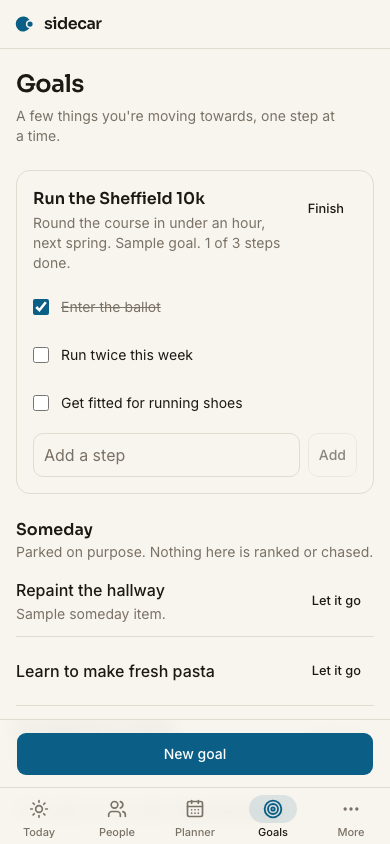The width and height of the screenshot is (390, 844).
Task: Let go of fresh pasta item
Action: pyautogui.click(x=336, y=671)
